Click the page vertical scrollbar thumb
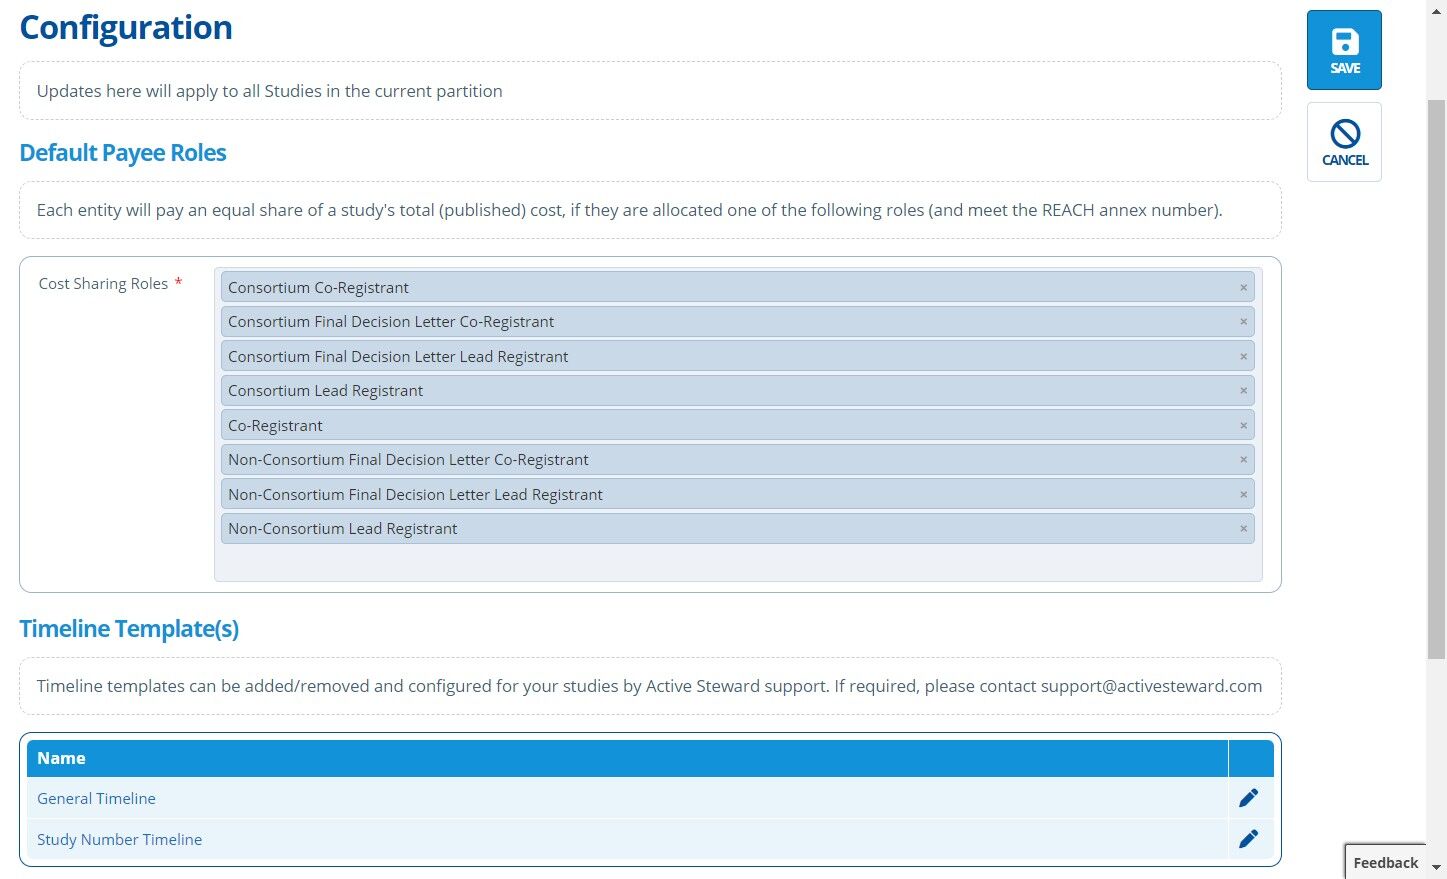1447x879 pixels. [x=1436, y=380]
